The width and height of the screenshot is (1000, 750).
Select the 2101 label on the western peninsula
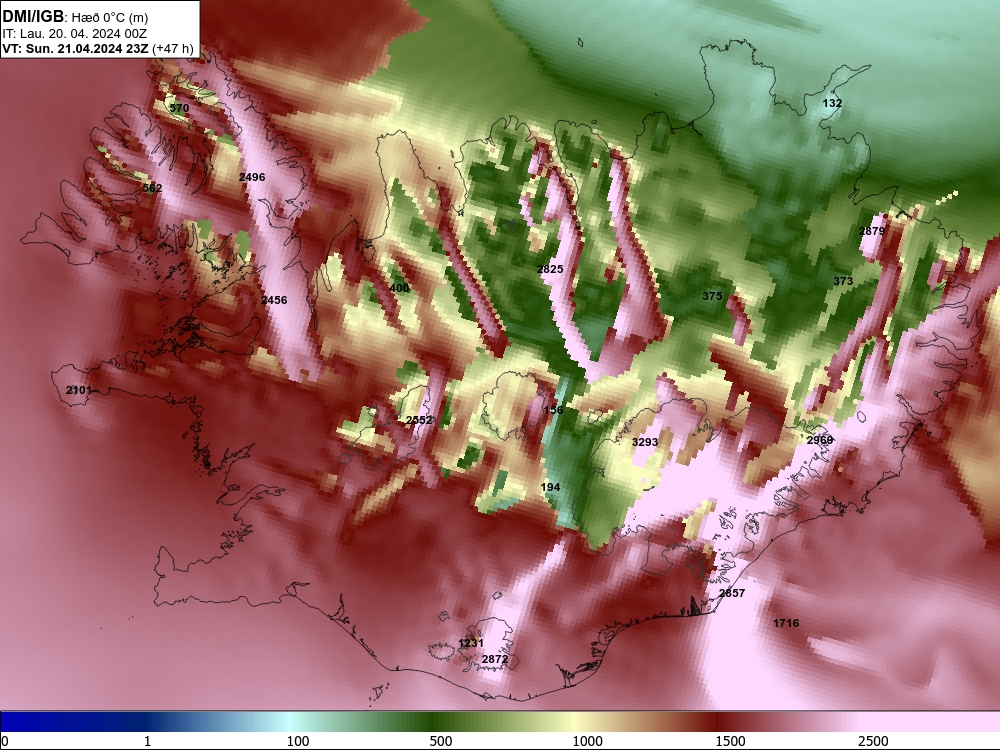pyautogui.click(x=79, y=390)
